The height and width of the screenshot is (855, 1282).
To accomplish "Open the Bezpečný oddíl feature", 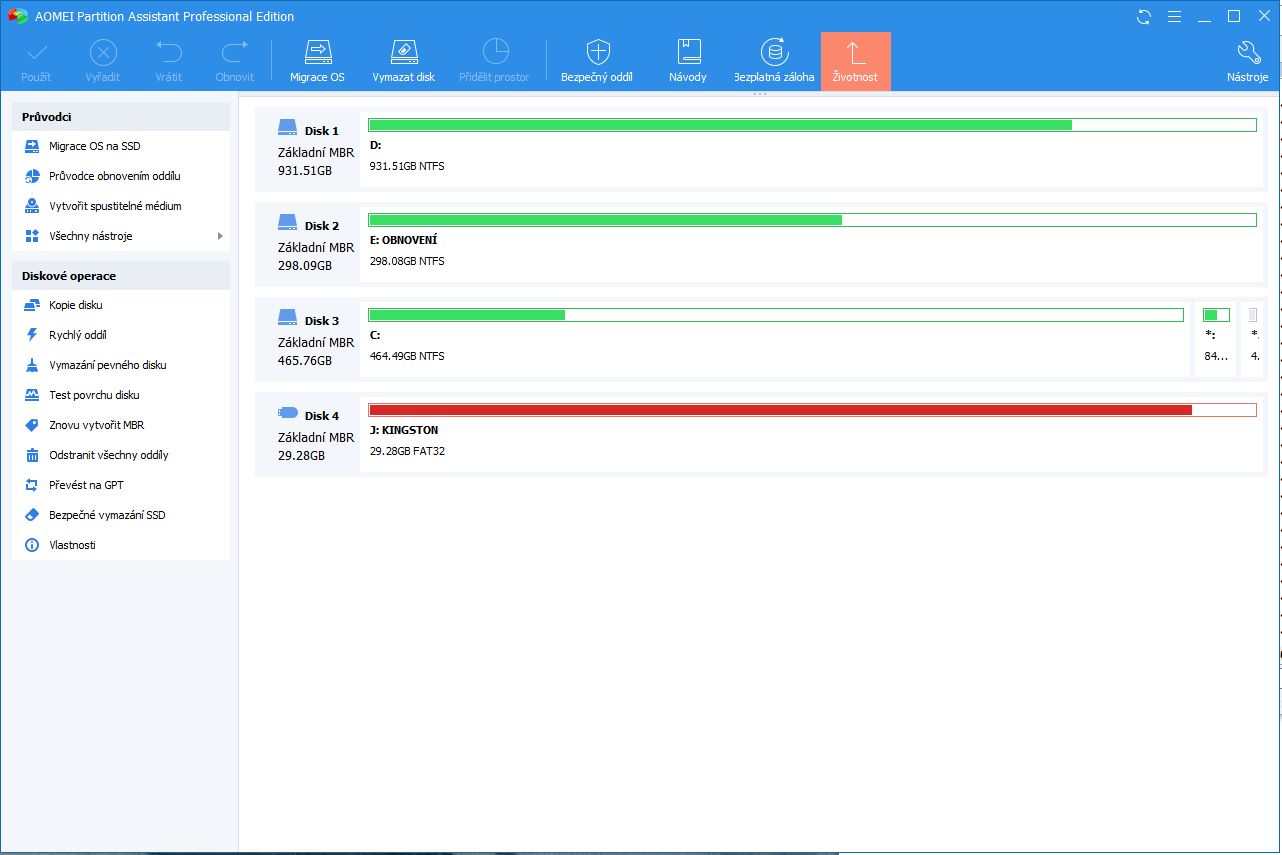I will point(596,58).
